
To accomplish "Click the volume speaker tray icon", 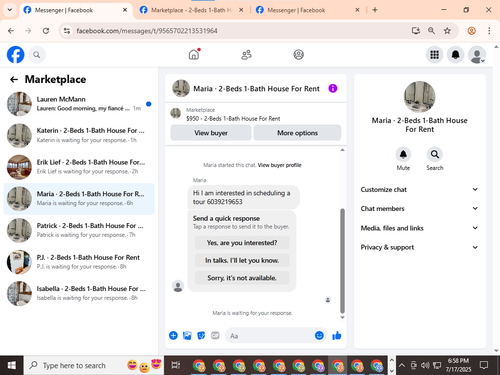I will click(425, 366).
